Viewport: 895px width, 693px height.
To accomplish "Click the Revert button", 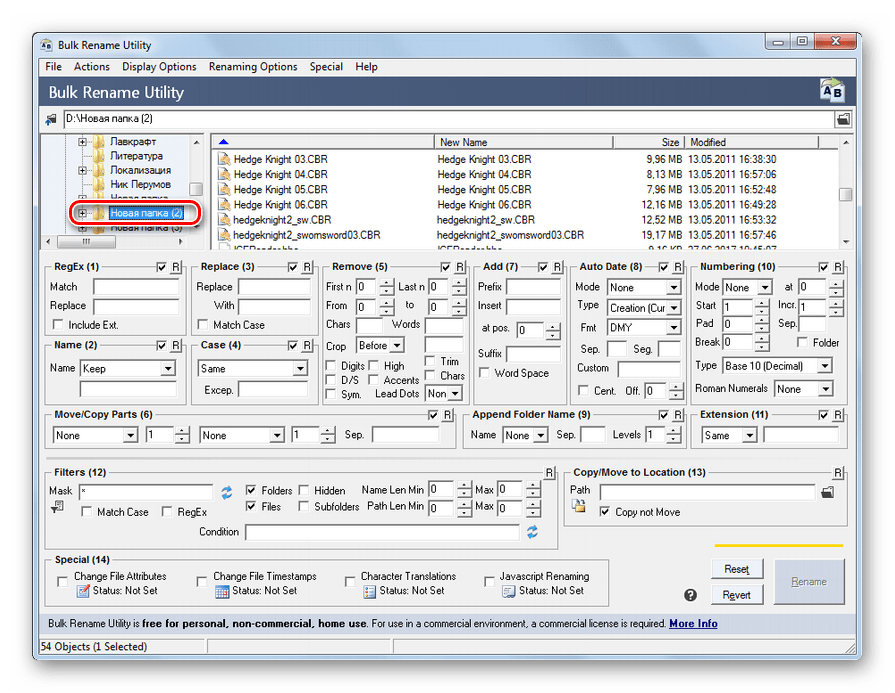I will pyautogui.click(x=737, y=595).
